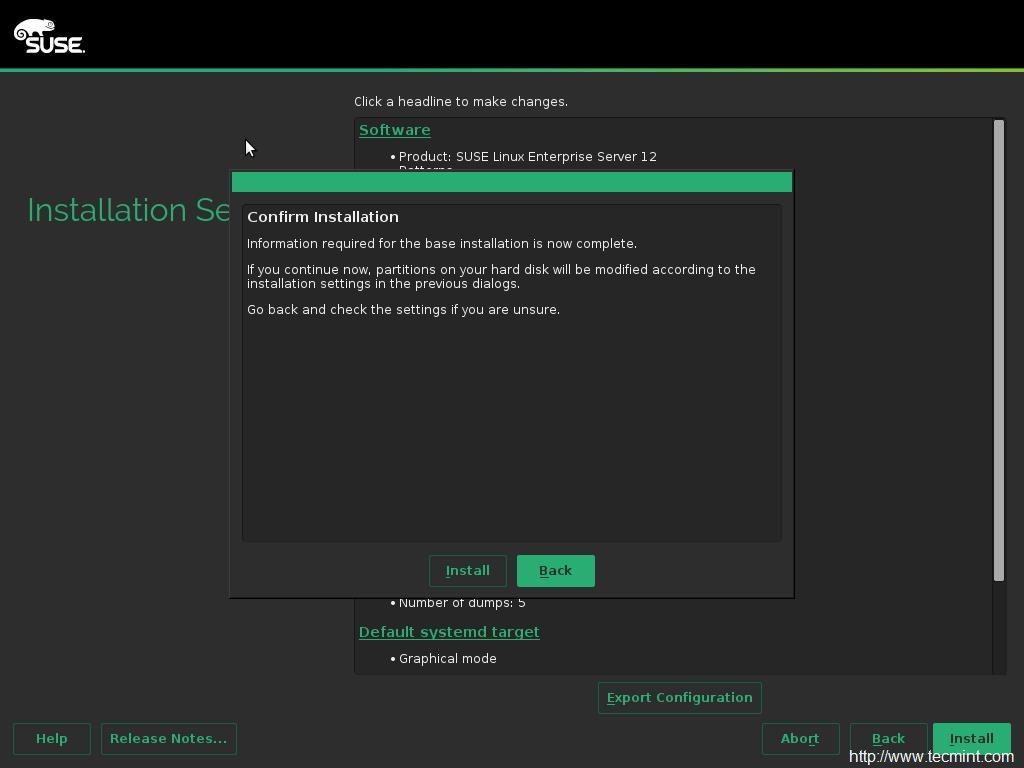Click the Product: SUSE Linux Enterprise Server 12 entry
Image resolution: width=1024 pixels, height=768 pixels.
[x=527, y=157]
